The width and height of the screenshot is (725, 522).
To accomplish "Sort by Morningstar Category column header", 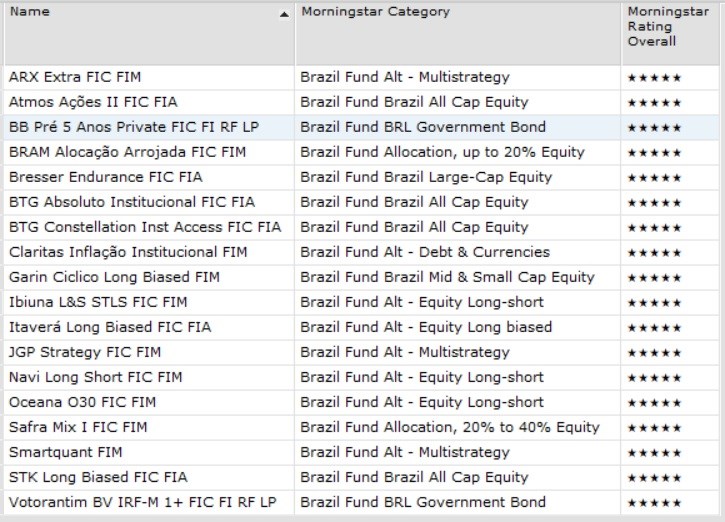I will (375, 12).
